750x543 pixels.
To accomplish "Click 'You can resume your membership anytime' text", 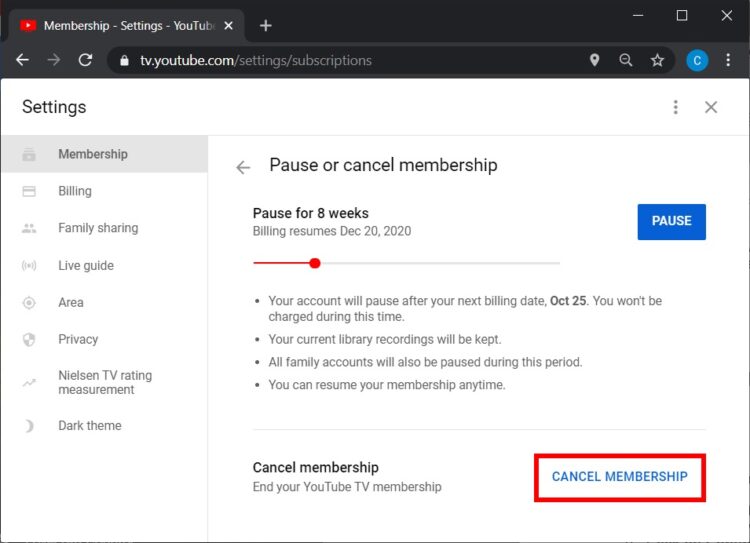I will 386,385.
